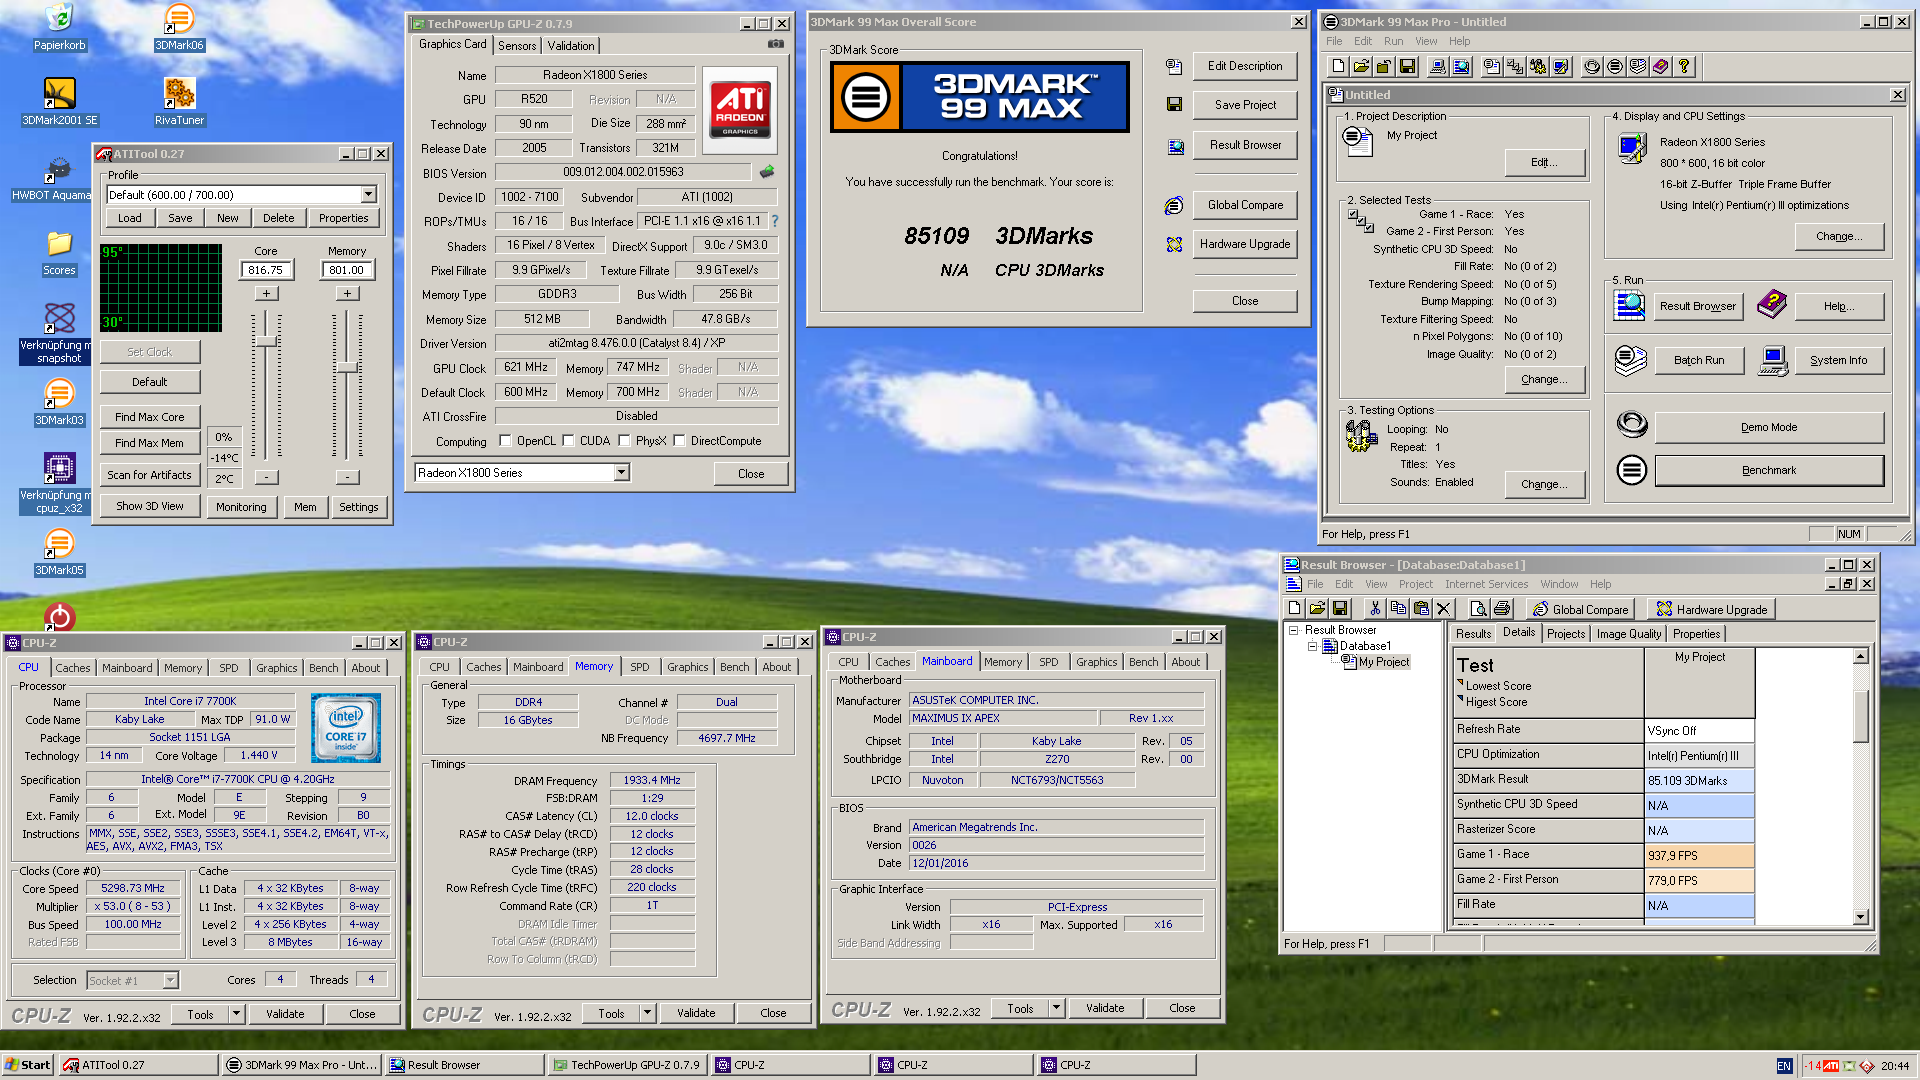This screenshot has height=1080, width=1920.
Task: Click EN language indicator in system tray
Action: (x=1784, y=1066)
